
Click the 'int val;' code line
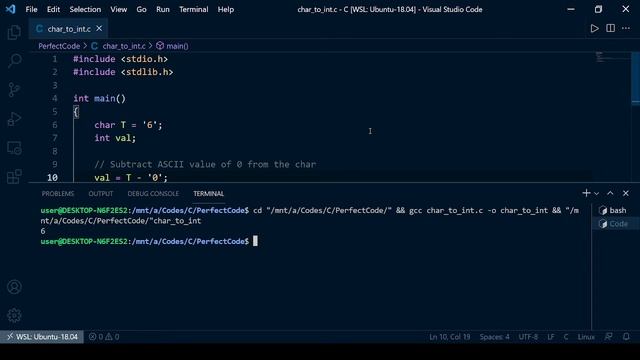pyautogui.click(x=115, y=138)
